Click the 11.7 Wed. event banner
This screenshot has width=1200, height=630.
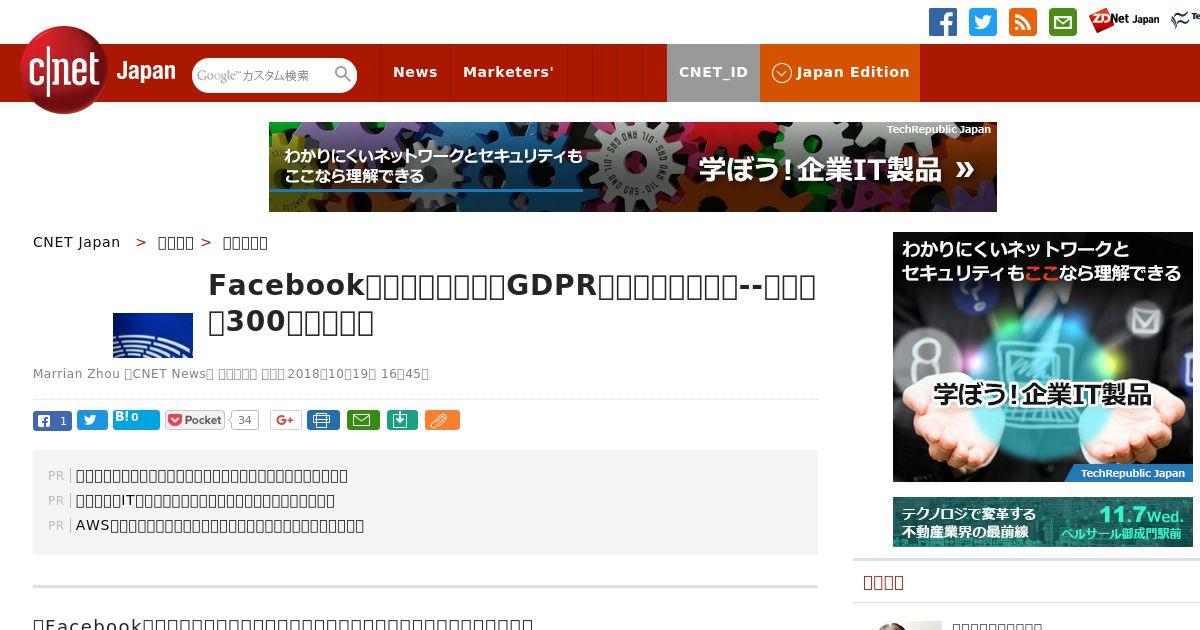[x=1043, y=522]
